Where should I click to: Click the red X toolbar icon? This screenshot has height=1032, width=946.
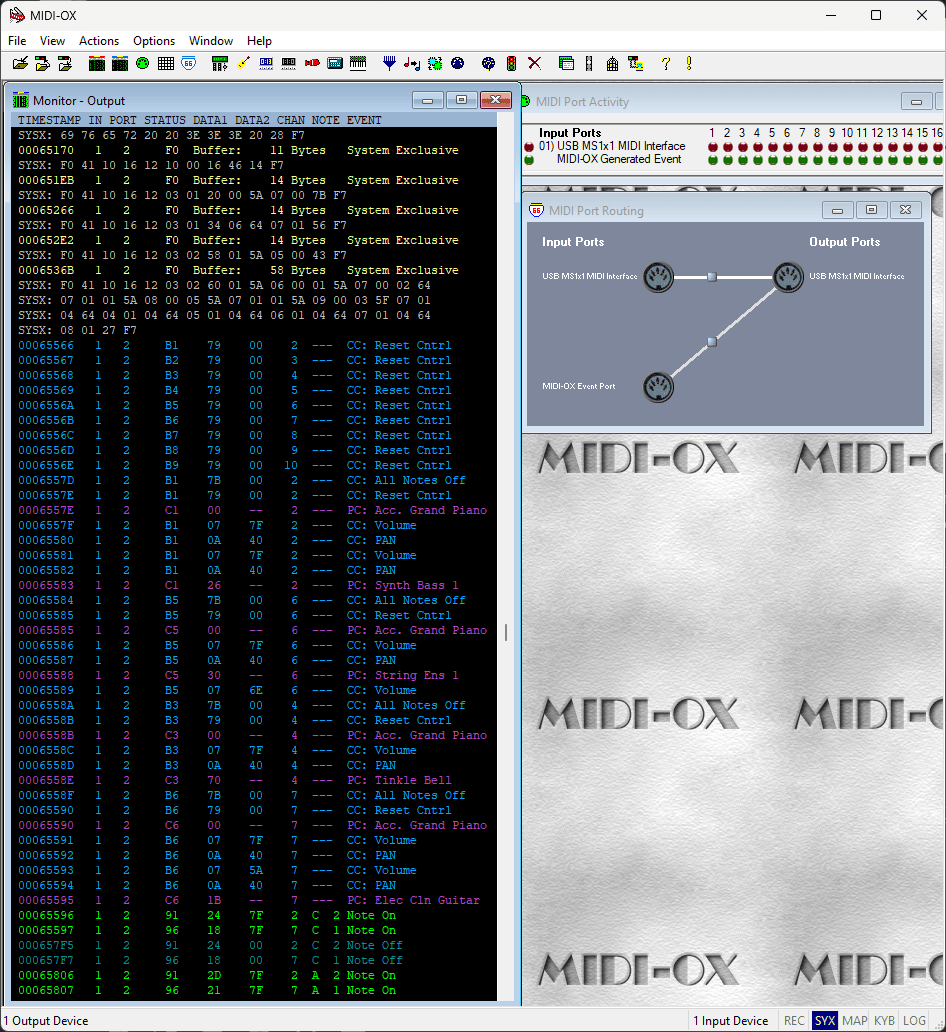tap(535, 64)
